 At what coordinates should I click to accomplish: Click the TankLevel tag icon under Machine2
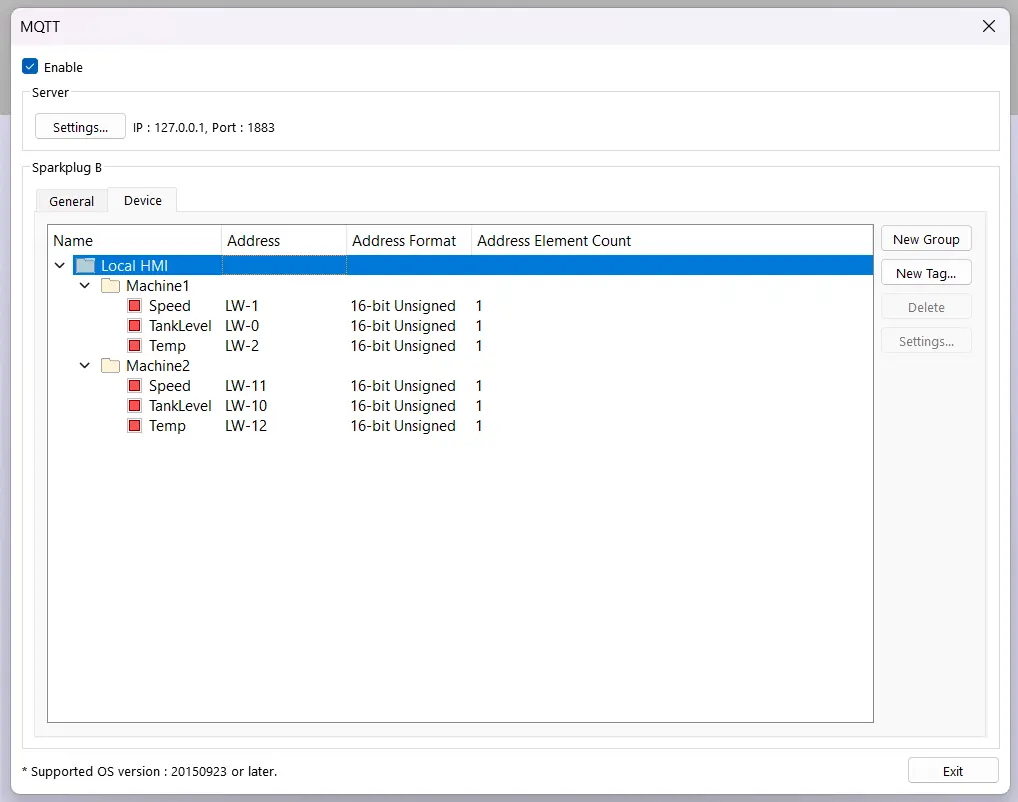pyautogui.click(x=134, y=405)
